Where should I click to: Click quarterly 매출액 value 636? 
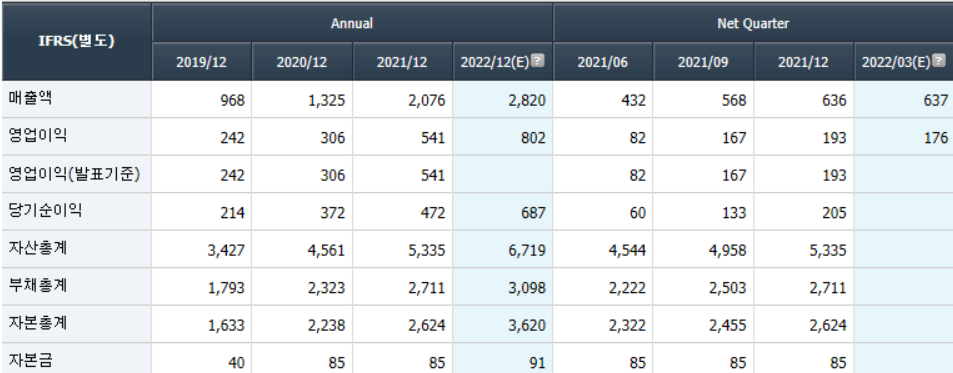tap(834, 100)
